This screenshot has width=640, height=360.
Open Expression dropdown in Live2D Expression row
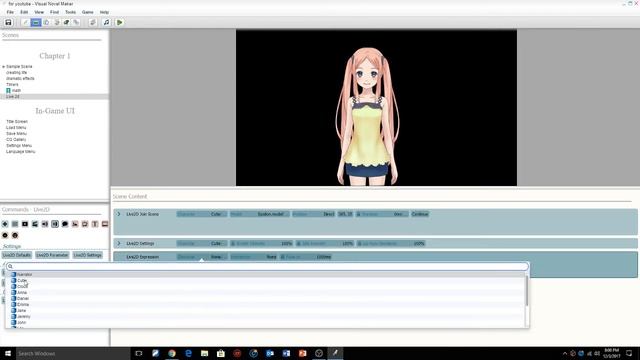[253, 257]
